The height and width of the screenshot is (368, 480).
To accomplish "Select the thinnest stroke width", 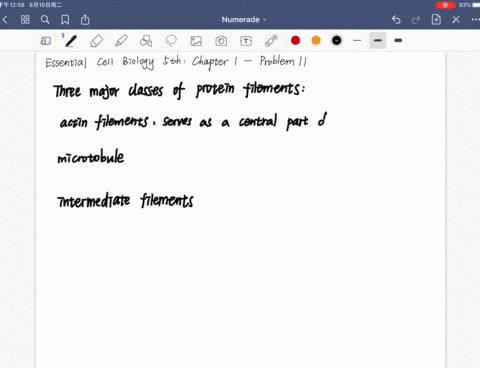I will coord(357,41).
